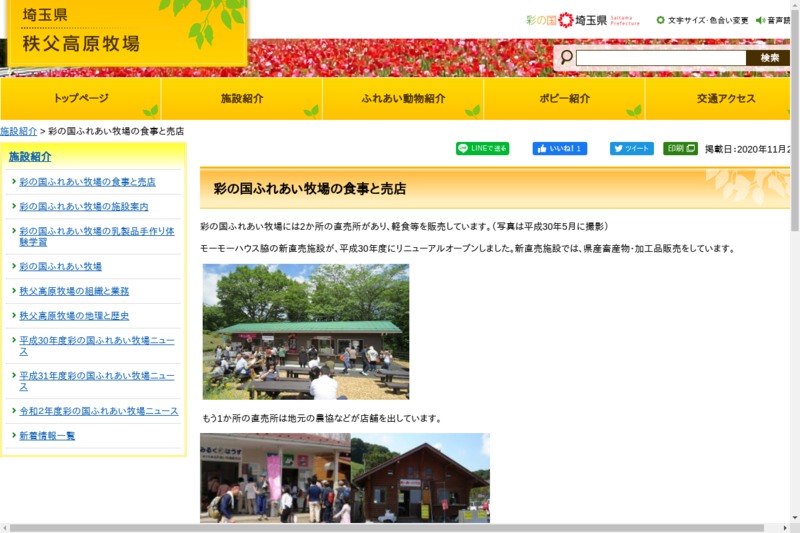Click the LINEで送る share button
Viewport: 800px width, 533px height.
click(x=482, y=149)
